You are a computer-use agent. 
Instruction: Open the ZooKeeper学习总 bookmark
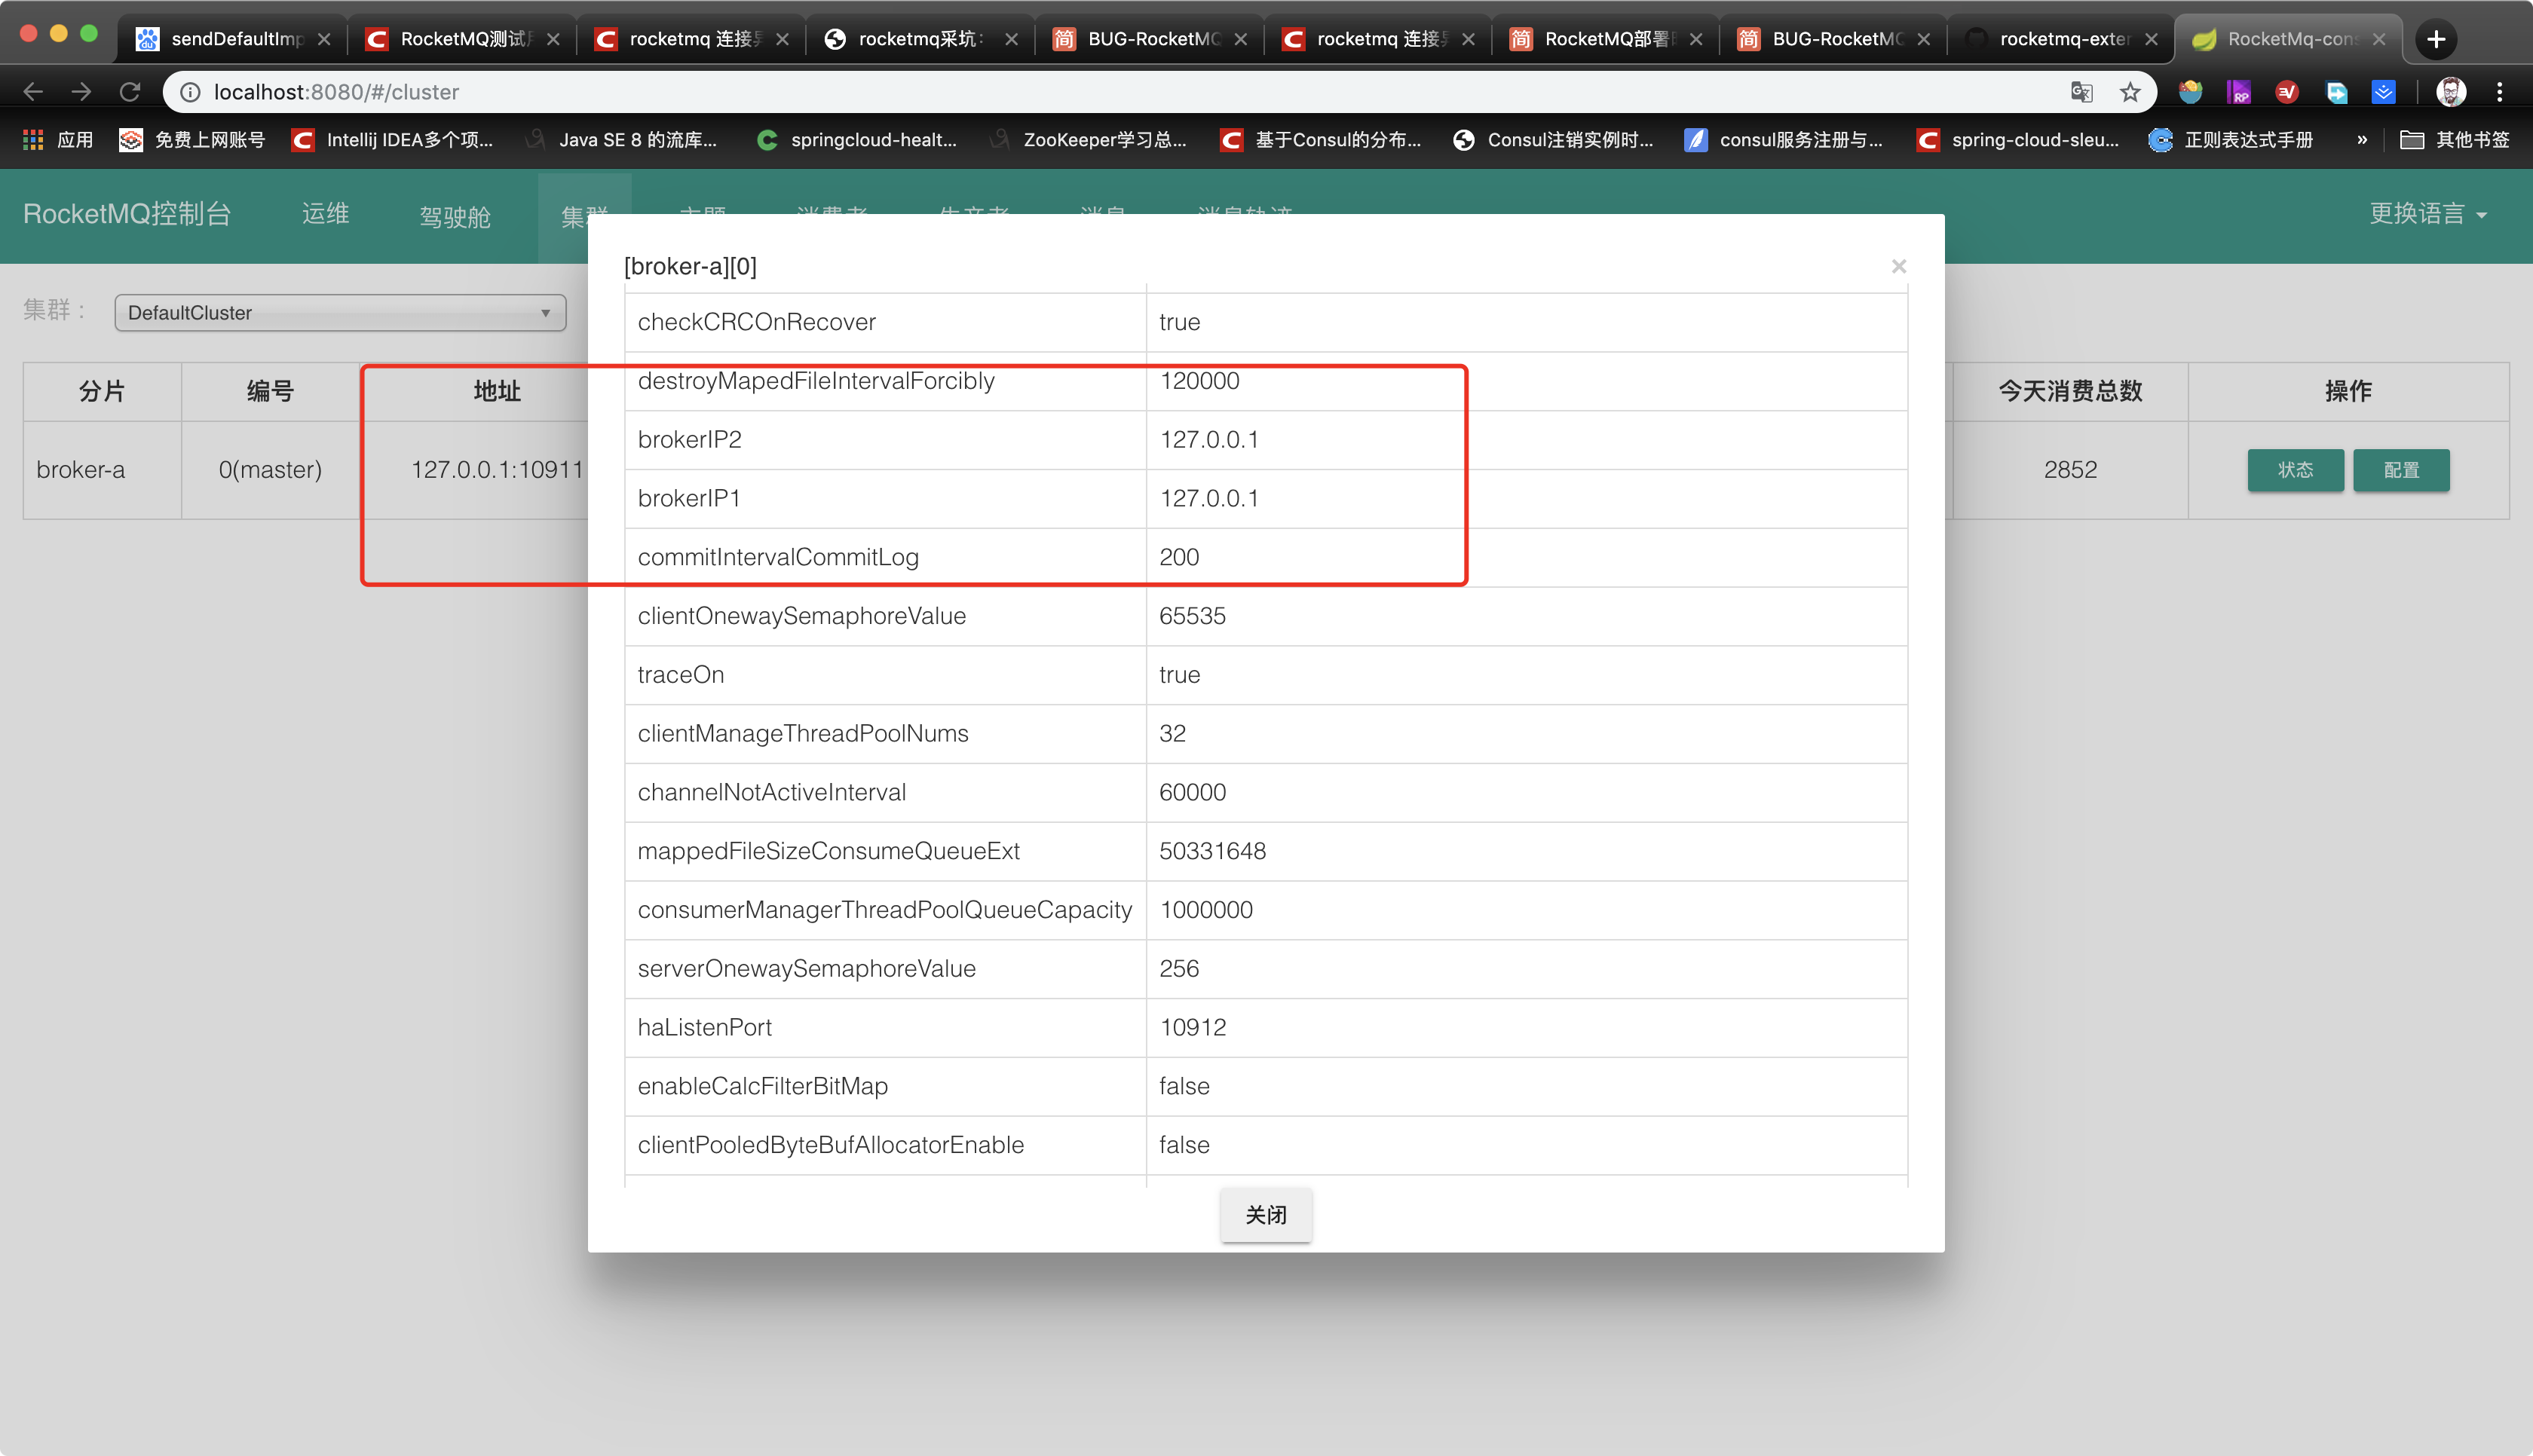click(1088, 140)
